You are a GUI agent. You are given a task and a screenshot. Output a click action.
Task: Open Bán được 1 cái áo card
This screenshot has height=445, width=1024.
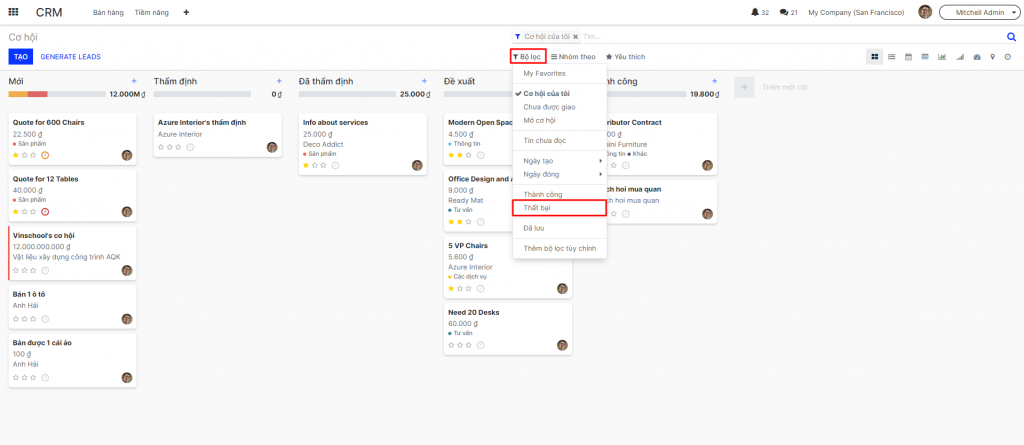pyautogui.click(x=72, y=361)
